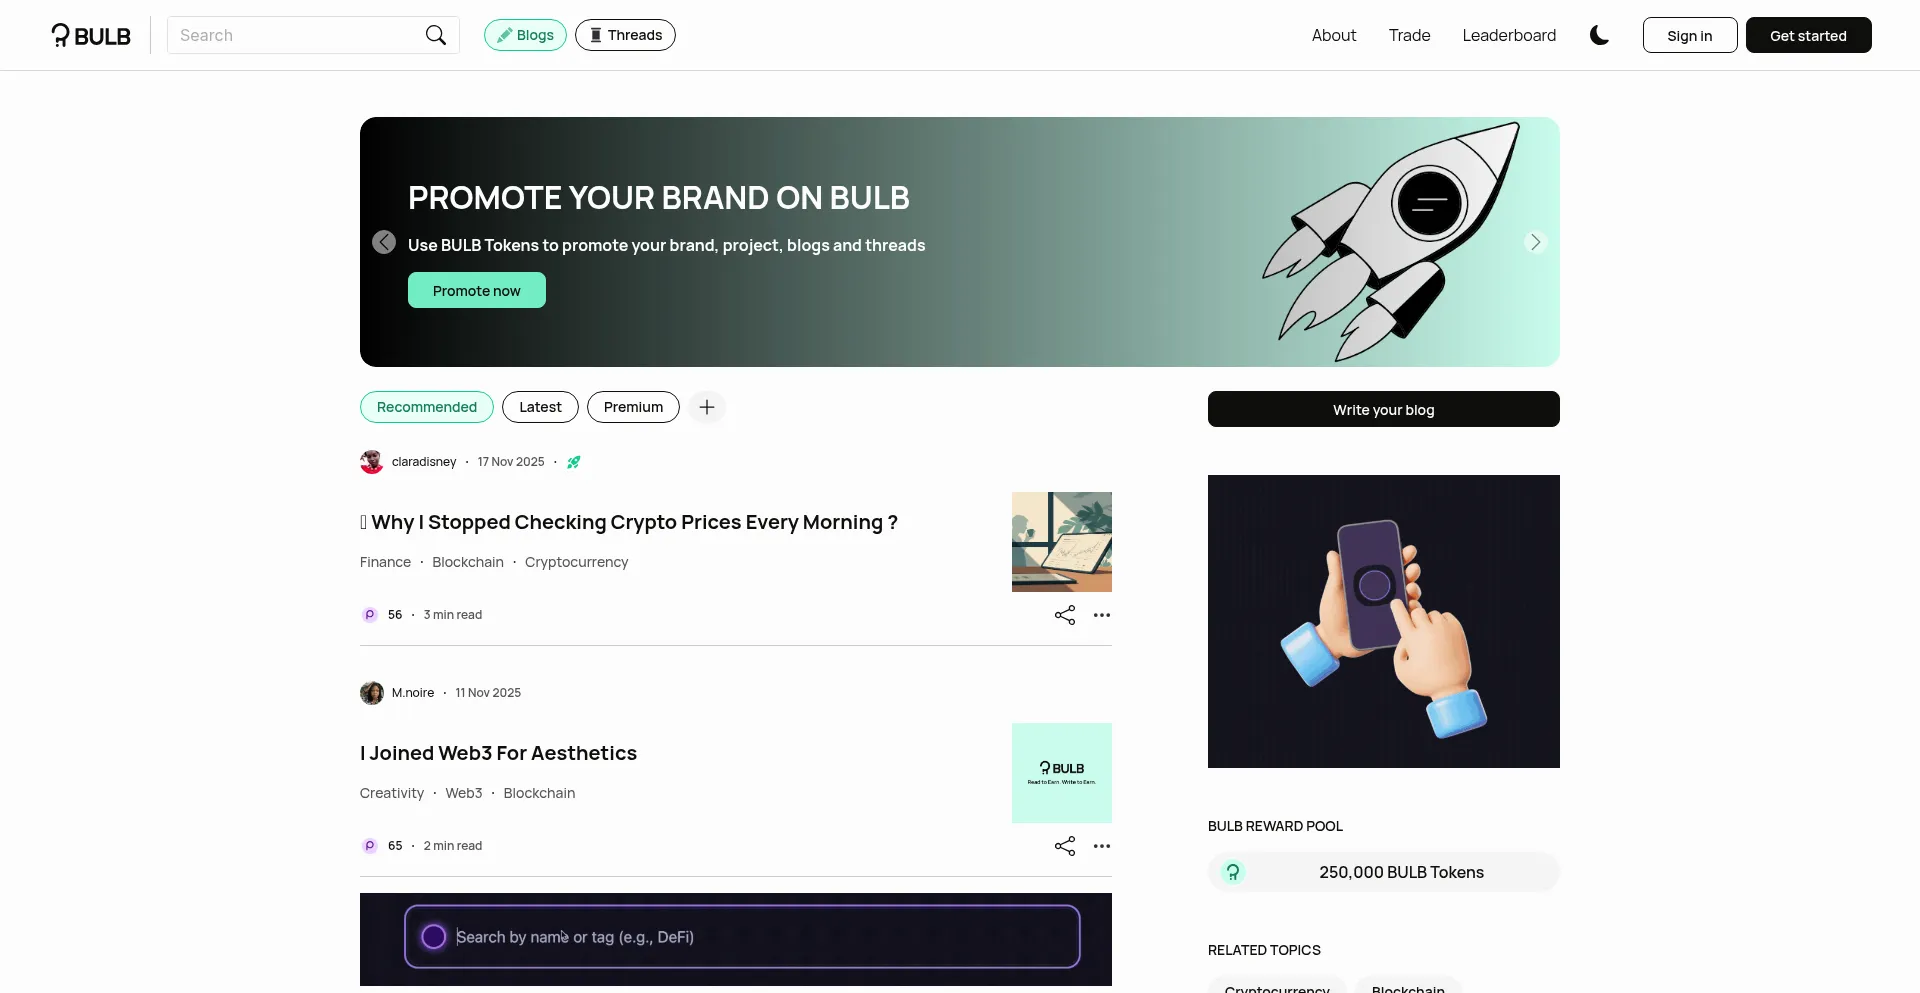Click the Promote now button

pos(477,290)
